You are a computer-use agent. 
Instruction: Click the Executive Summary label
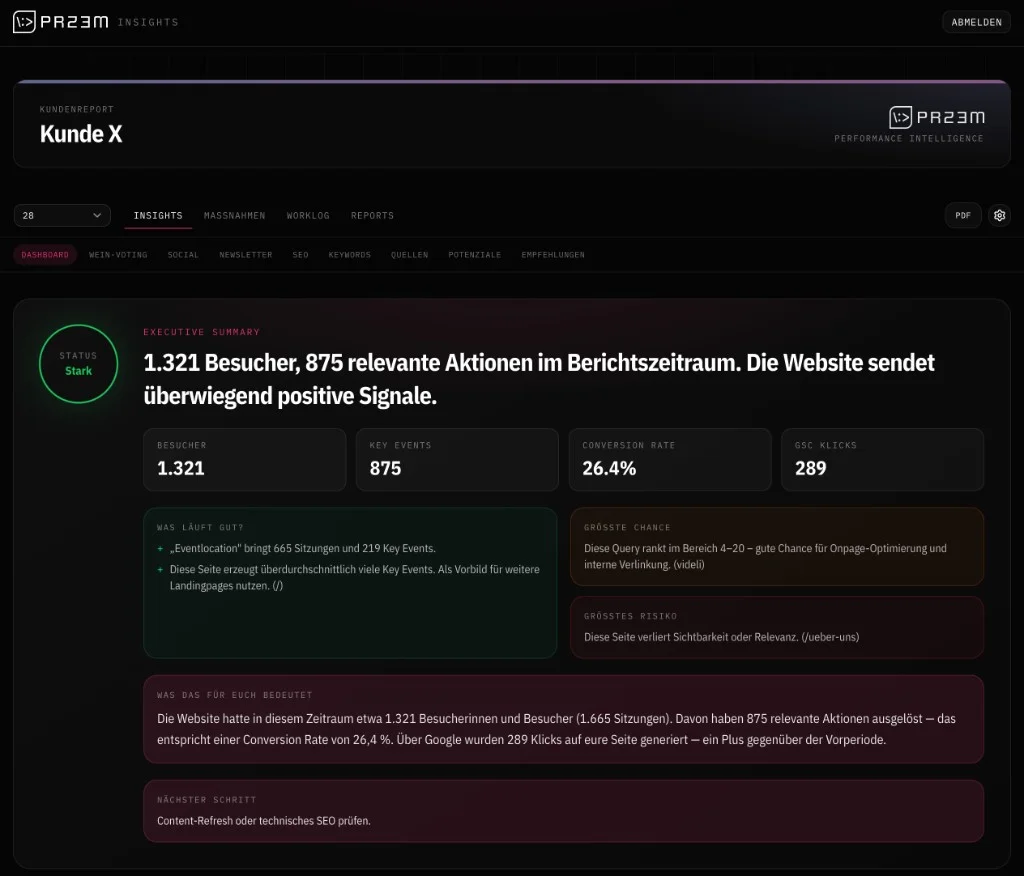(202, 332)
